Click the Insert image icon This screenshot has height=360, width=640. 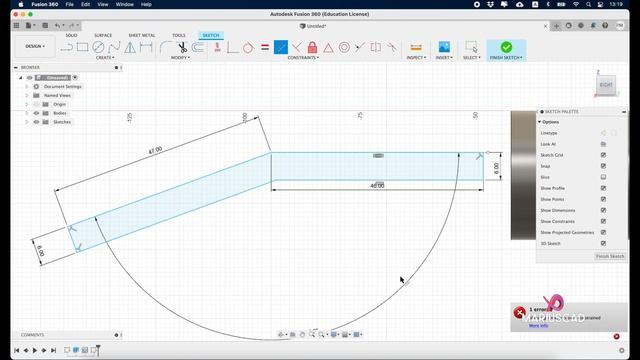pyautogui.click(x=444, y=47)
